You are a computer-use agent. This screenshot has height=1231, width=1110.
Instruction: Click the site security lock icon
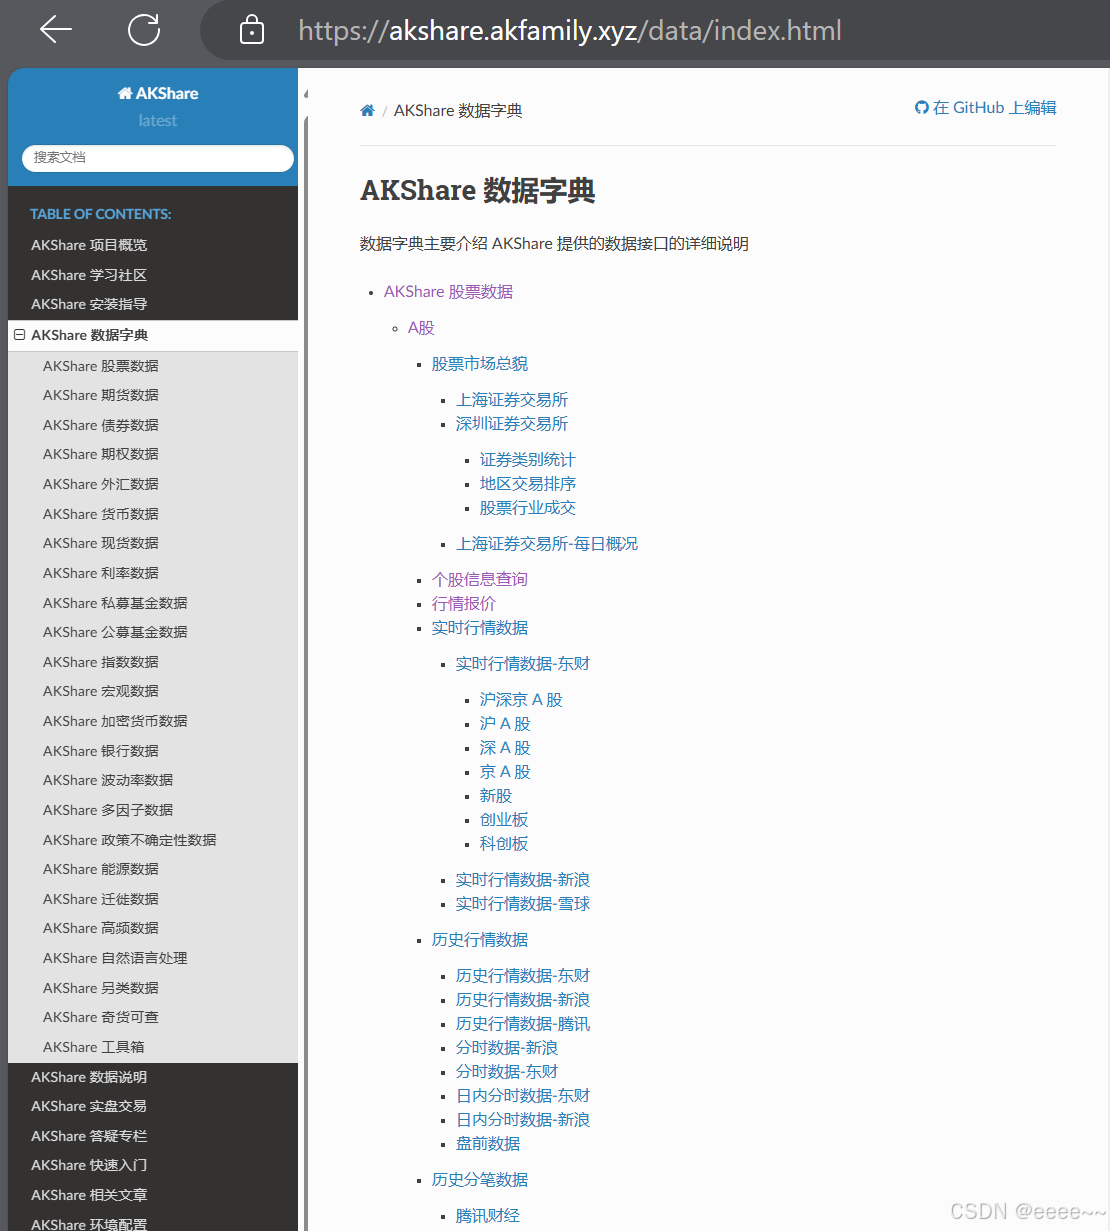(x=251, y=30)
